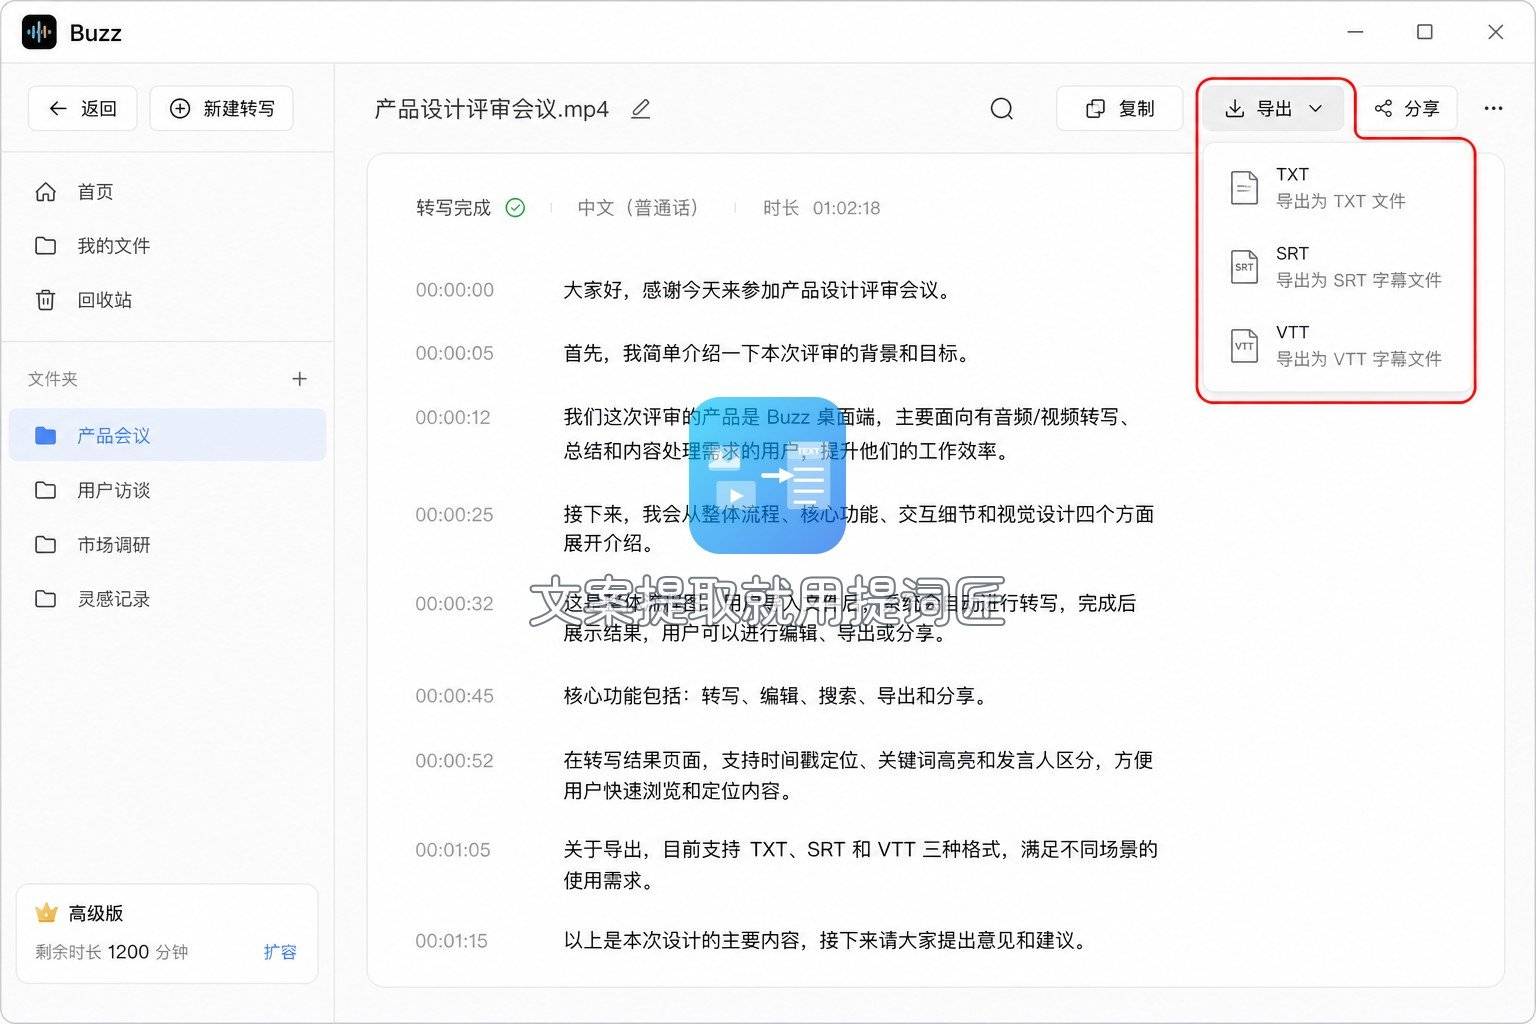Click the 剩余时长 1200 分钟 text
The image size is (1536, 1024).
111,952
